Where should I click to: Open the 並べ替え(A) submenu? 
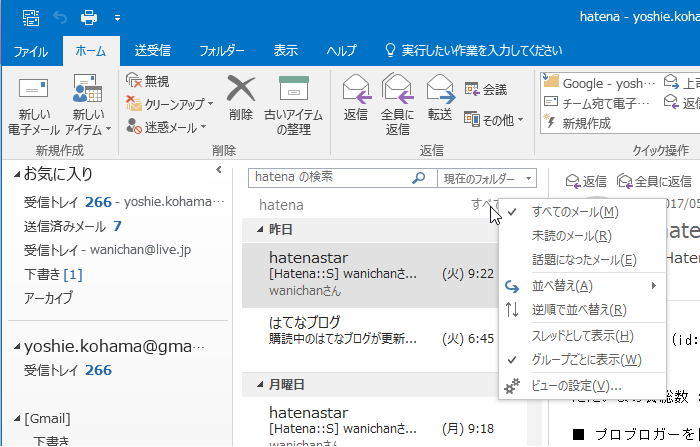point(582,285)
